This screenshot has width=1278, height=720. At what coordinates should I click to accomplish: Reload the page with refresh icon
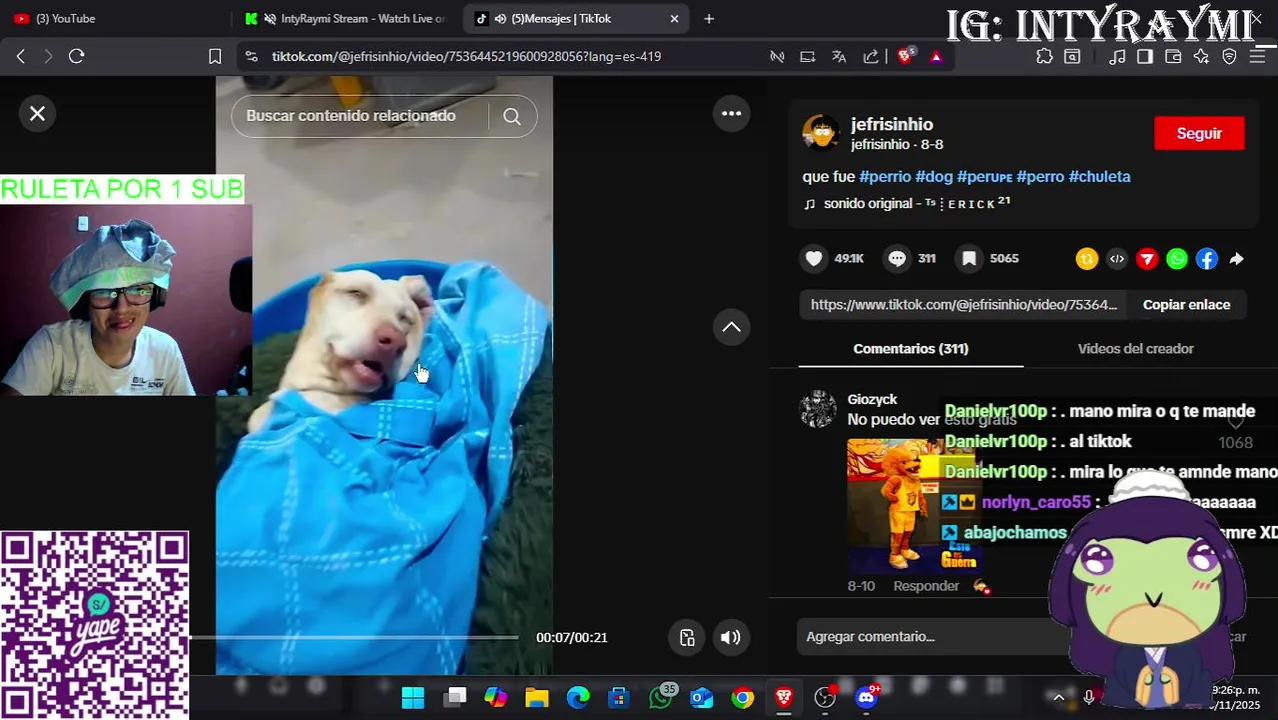point(76,57)
